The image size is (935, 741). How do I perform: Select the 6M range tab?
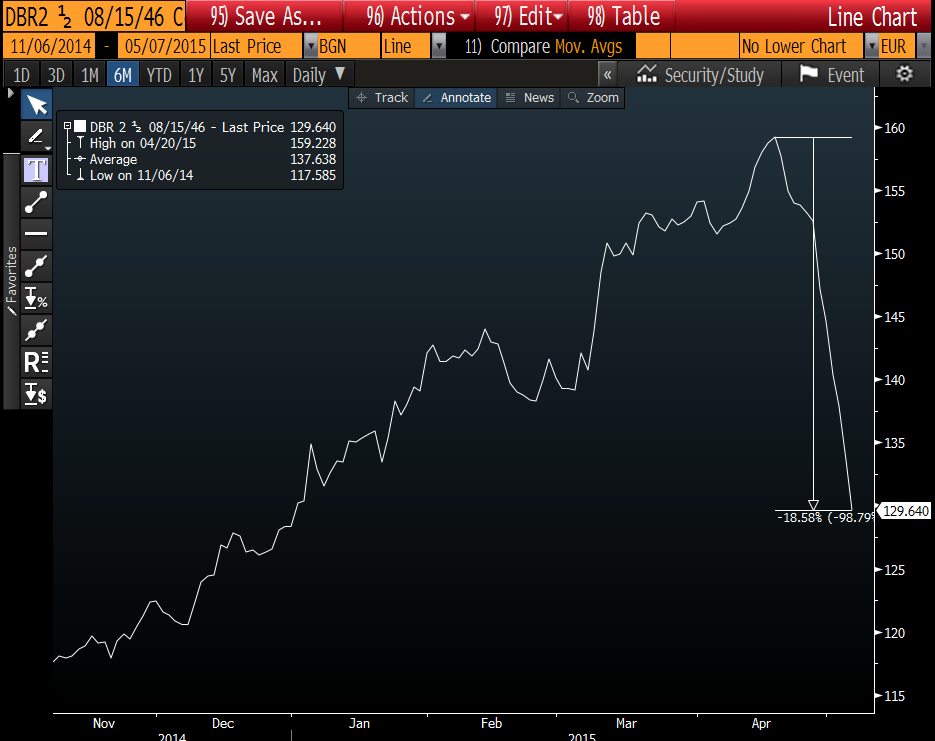click(x=123, y=75)
